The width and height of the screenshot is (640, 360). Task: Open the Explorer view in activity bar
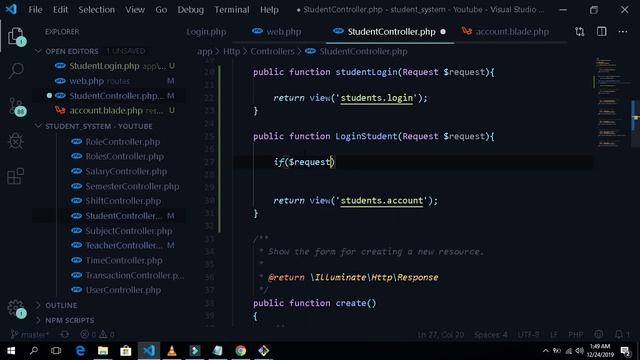click(16, 37)
